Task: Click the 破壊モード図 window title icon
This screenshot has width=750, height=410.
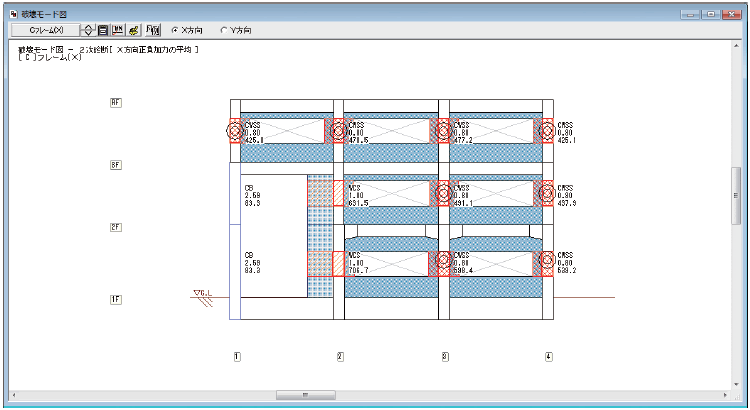Action: point(13,14)
